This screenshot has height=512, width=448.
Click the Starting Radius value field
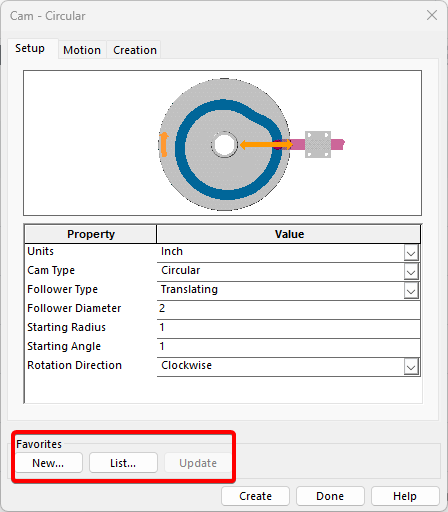(x=288, y=329)
